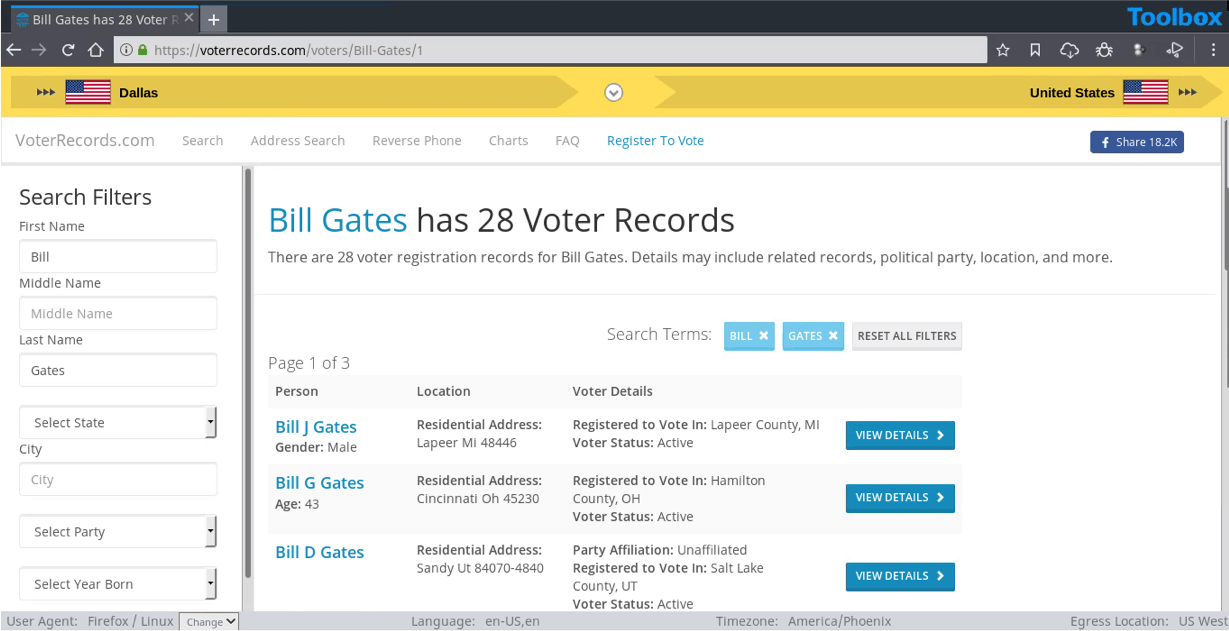Star this page with the favorite icon
The width and height of the screenshot is (1229, 631).
tap(1003, 50)
